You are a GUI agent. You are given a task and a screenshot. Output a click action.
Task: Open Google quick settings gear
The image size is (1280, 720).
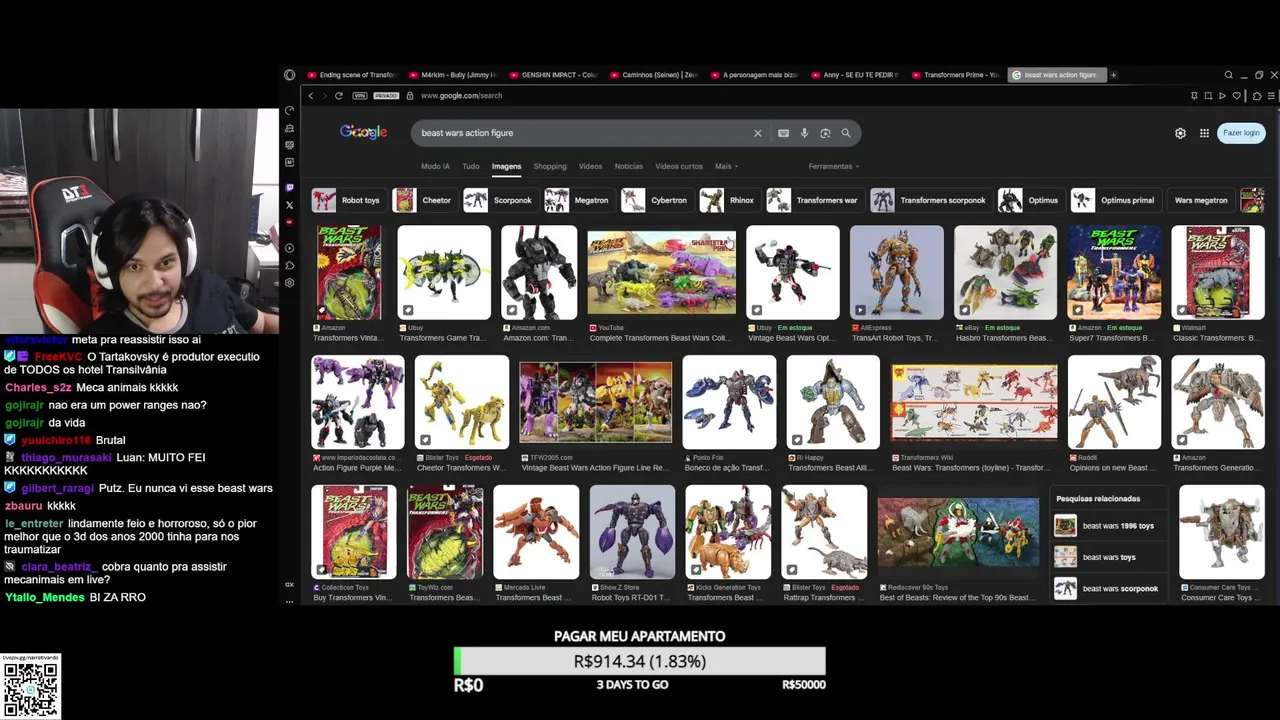click(1180, 133)
